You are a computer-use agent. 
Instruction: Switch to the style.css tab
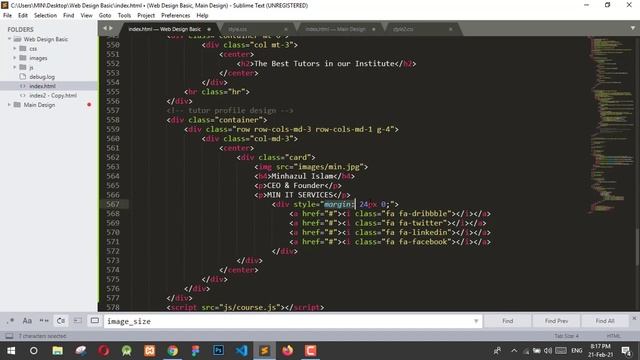point(237,29)
